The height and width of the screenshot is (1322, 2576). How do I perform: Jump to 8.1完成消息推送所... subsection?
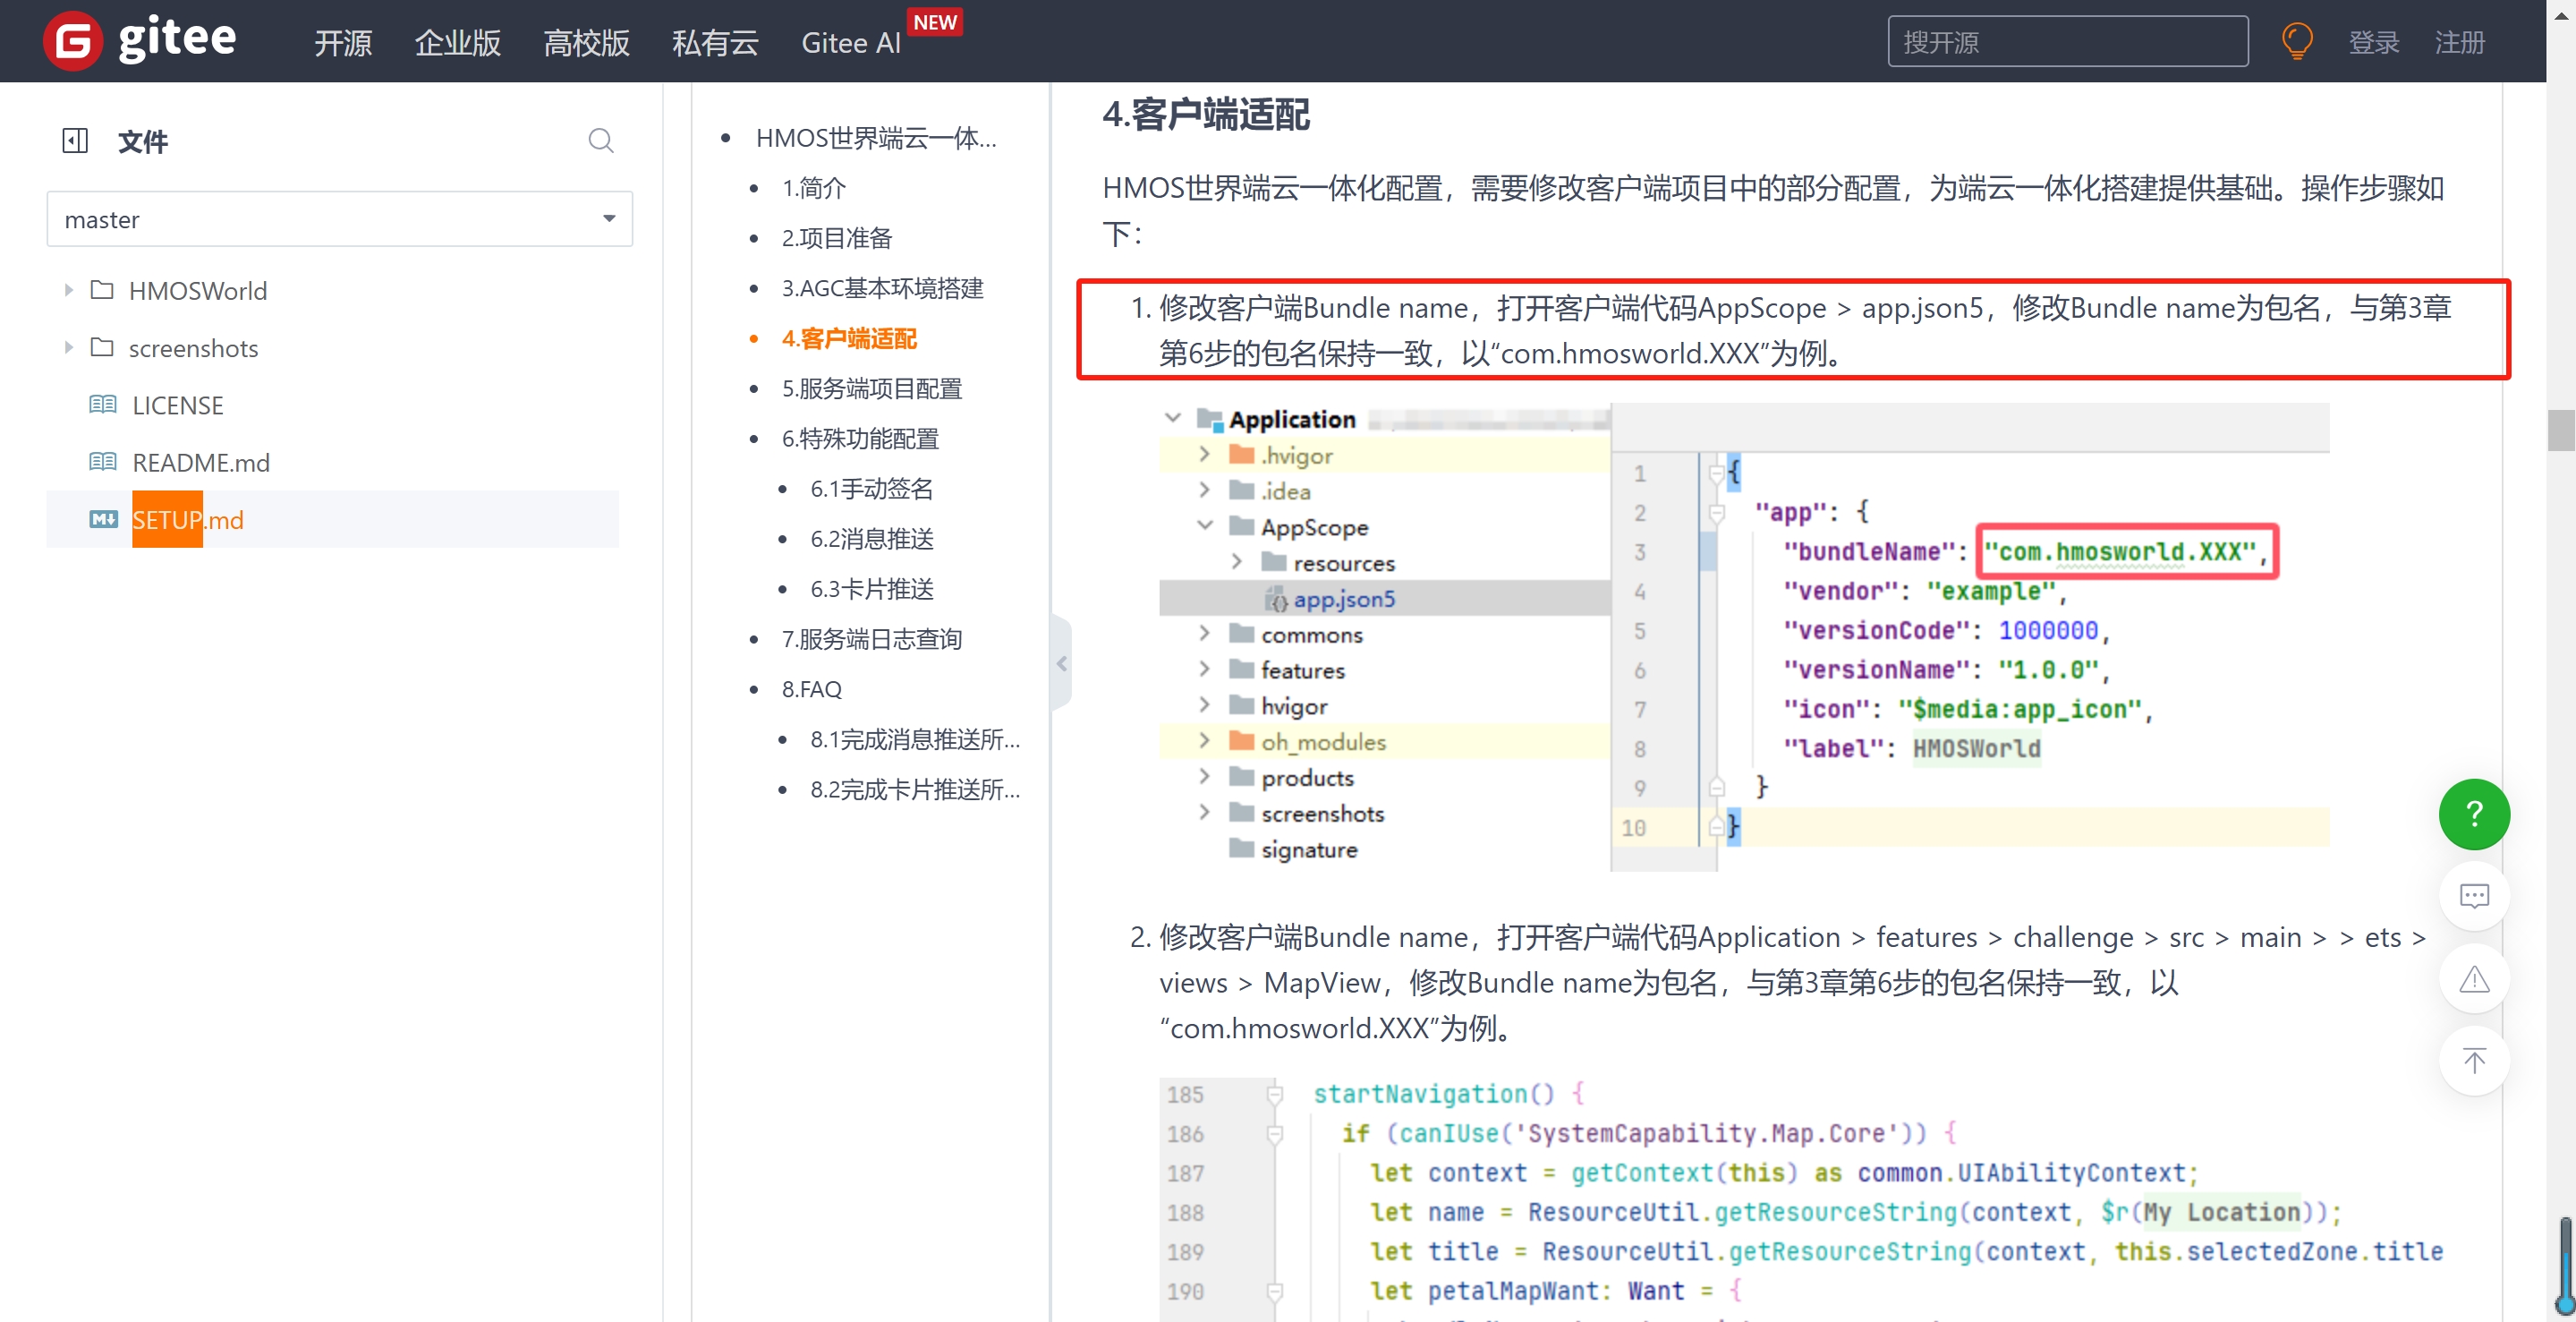point(915,739)
